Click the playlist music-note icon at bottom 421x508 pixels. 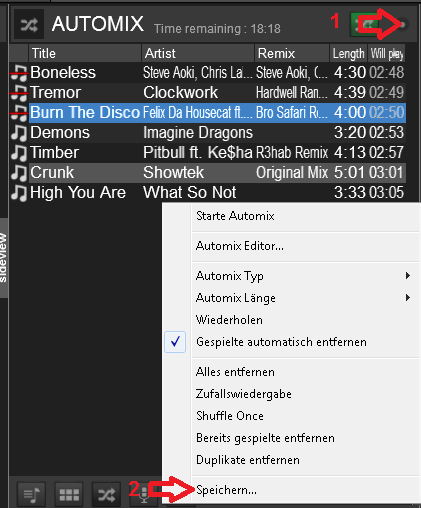pos(31,495)
